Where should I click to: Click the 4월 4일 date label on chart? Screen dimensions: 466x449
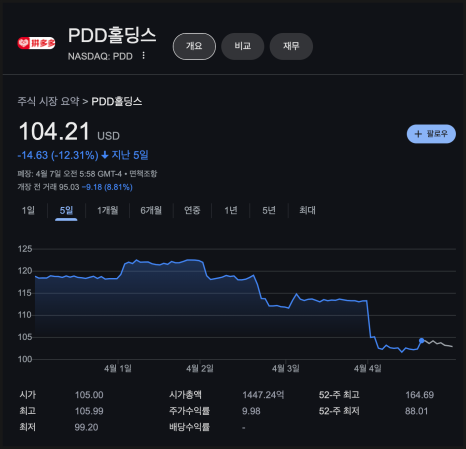(368, 368)
